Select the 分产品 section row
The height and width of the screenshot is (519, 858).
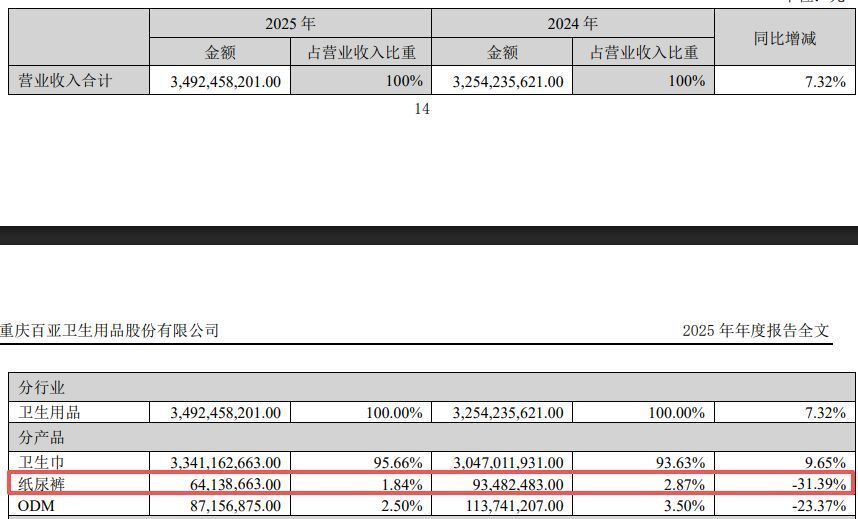pos(42,437)
